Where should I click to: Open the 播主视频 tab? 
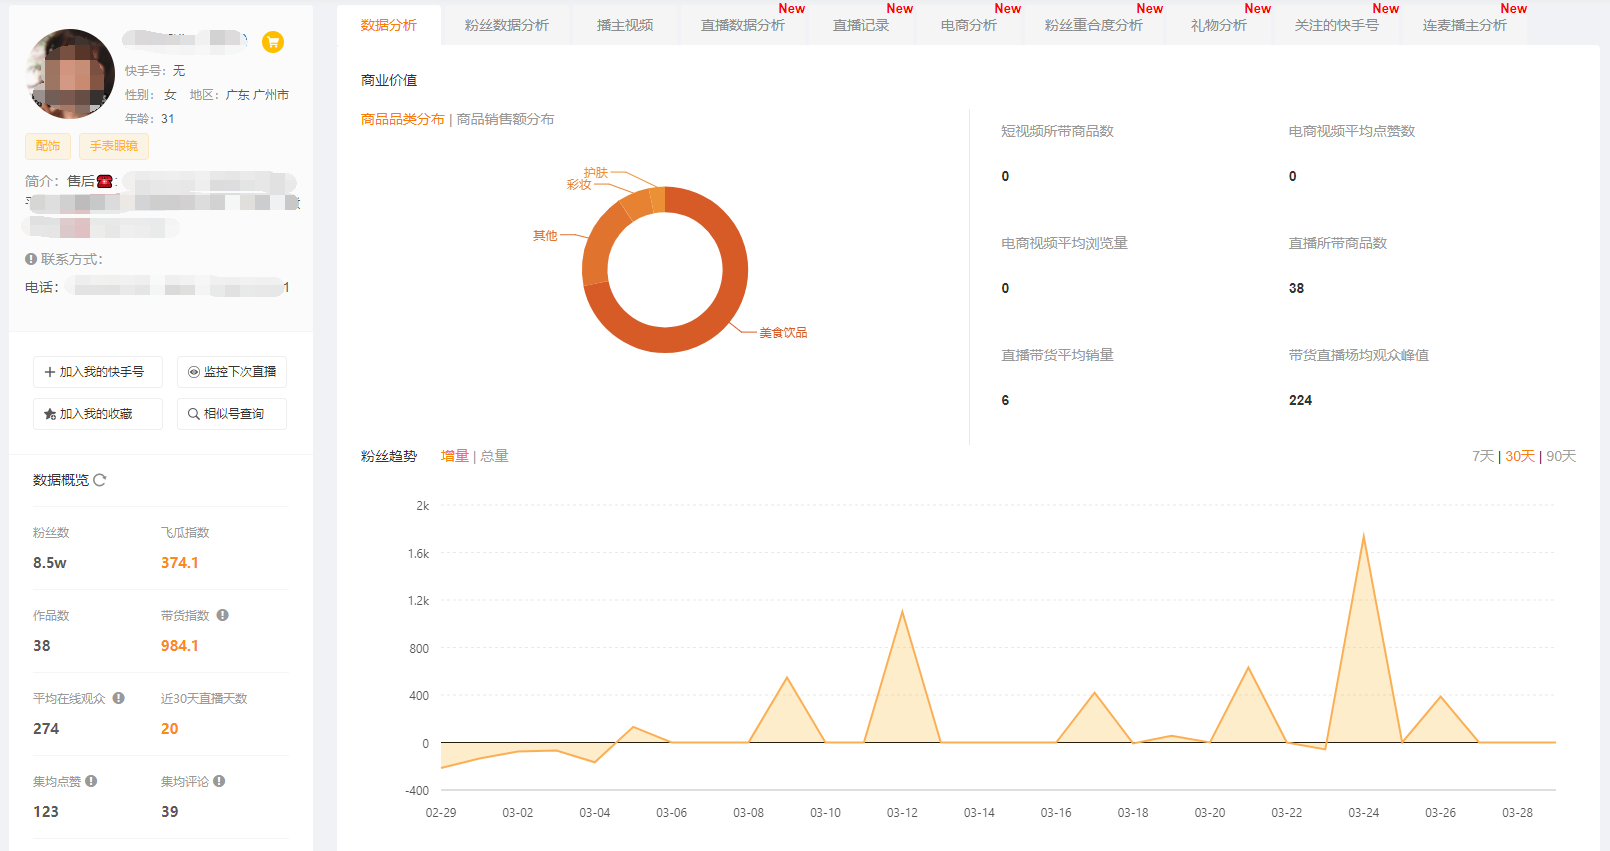625,25
